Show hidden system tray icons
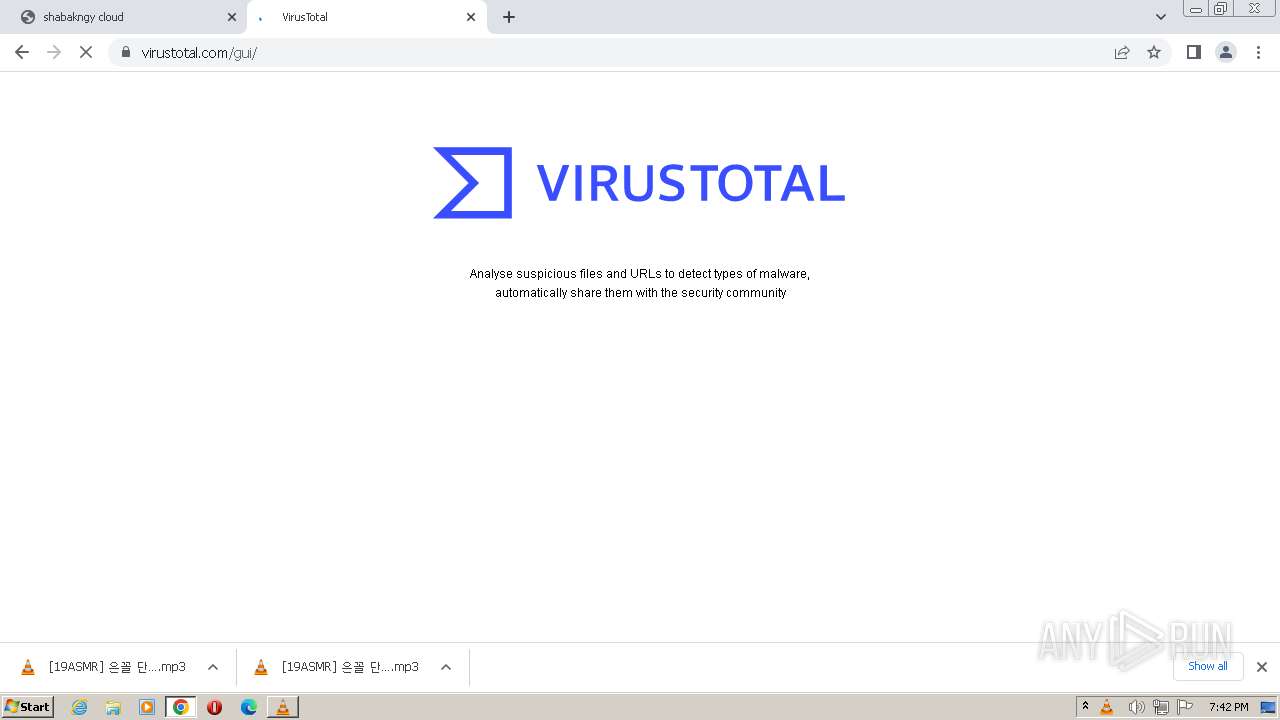Screen dimensions: 1280x720 coord(1085,707)
